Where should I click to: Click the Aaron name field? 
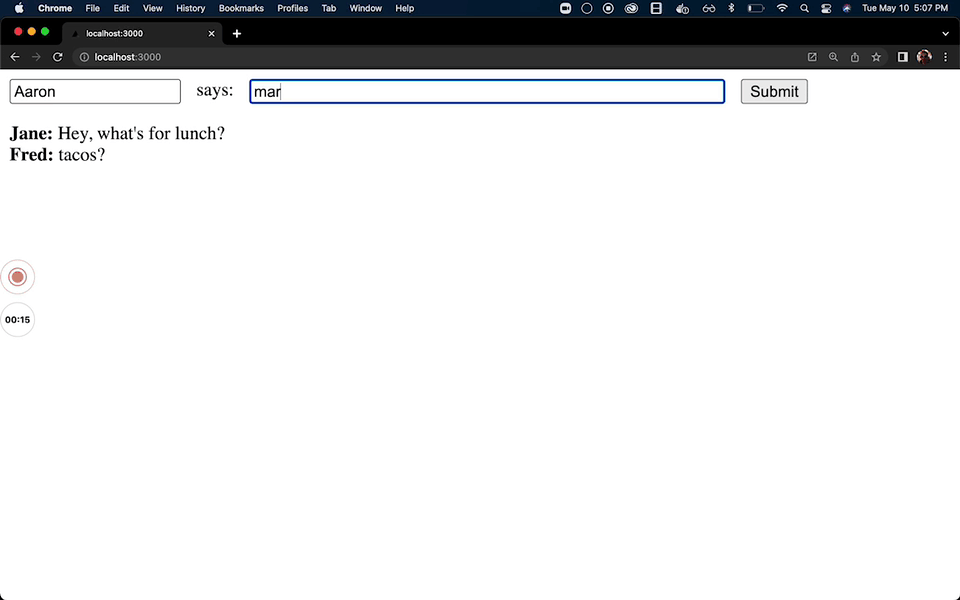point(95,92)
